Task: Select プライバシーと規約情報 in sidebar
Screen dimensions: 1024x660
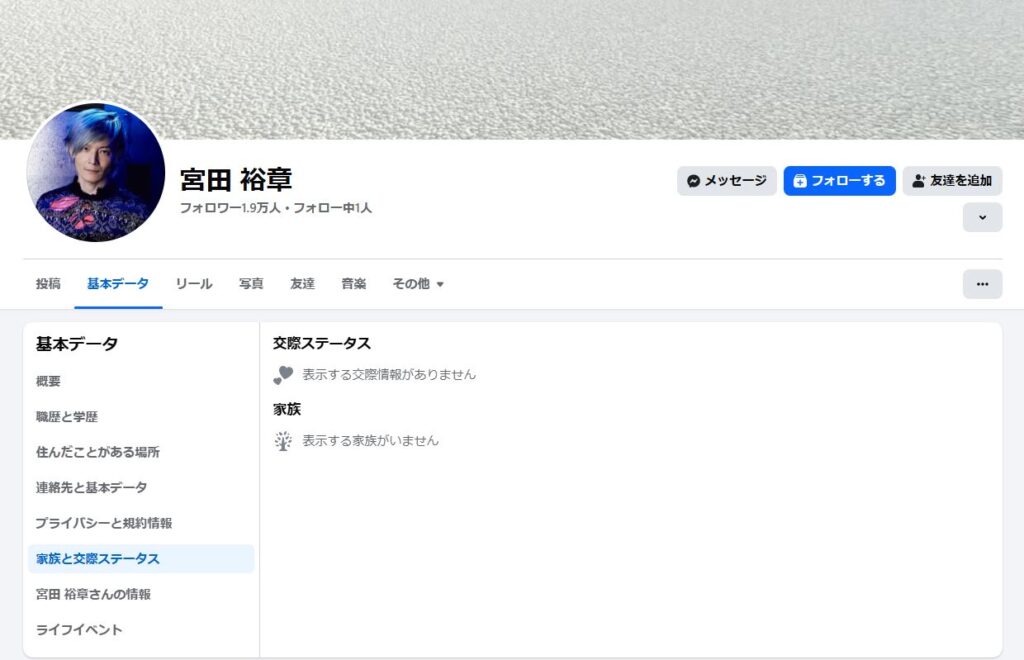Action: 104,523
